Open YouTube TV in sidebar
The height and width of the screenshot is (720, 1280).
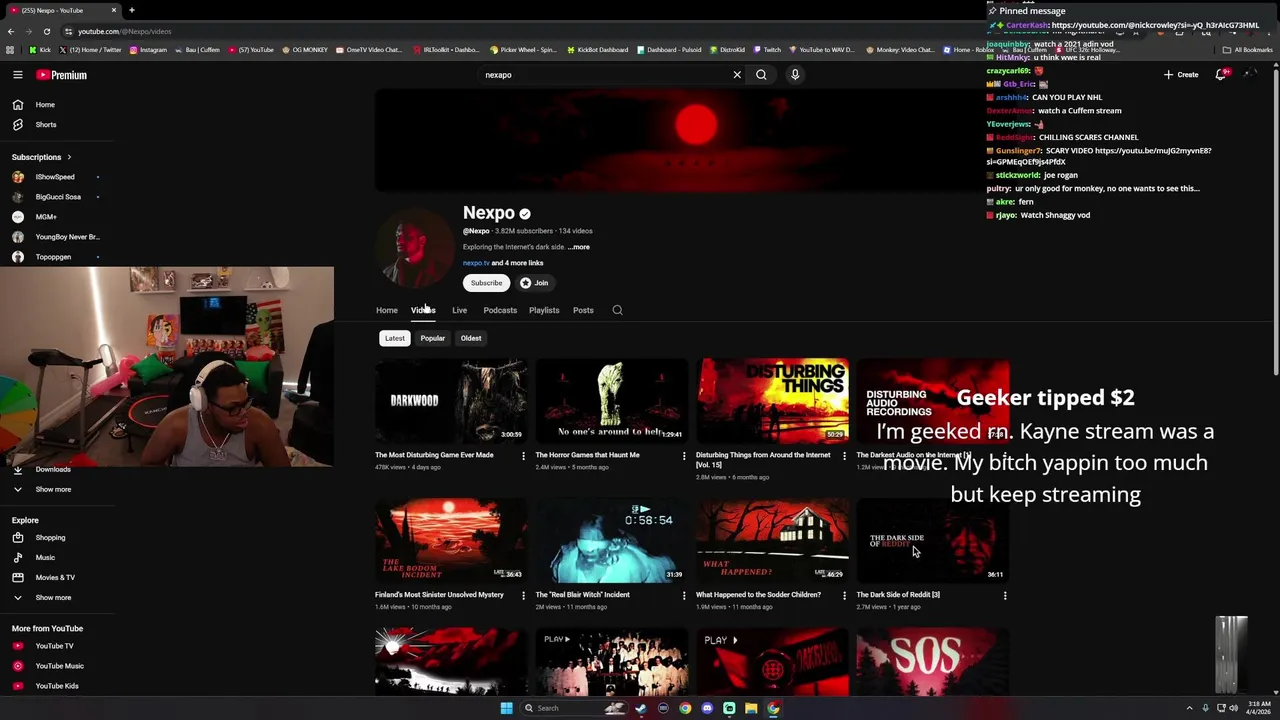(56, 646)
